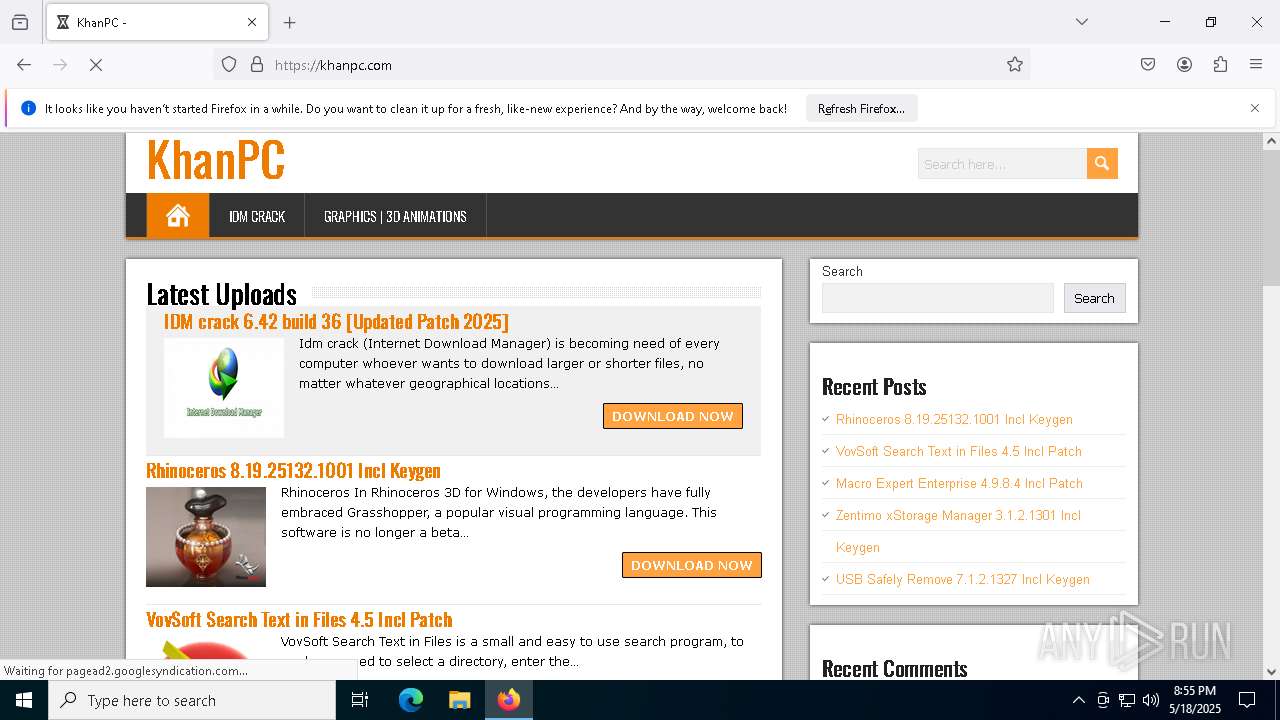Open recent post Zentimo xStorage Manager

click(958, 530)
